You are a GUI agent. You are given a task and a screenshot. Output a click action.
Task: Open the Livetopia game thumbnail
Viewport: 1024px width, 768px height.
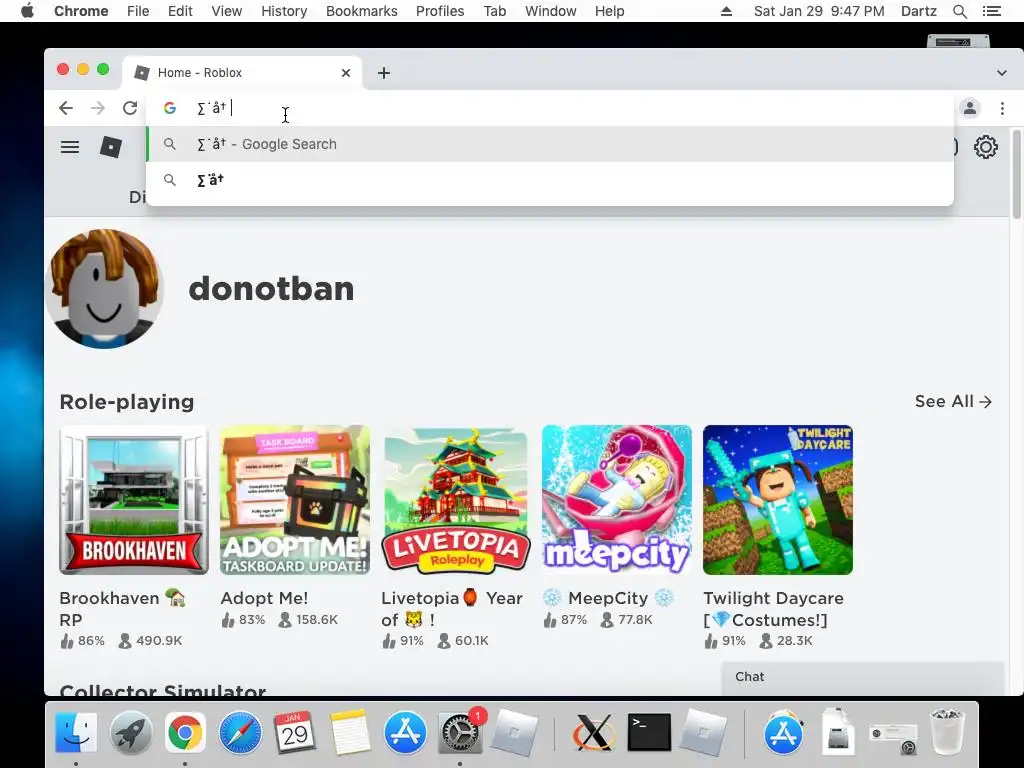[x=456, y=500]
